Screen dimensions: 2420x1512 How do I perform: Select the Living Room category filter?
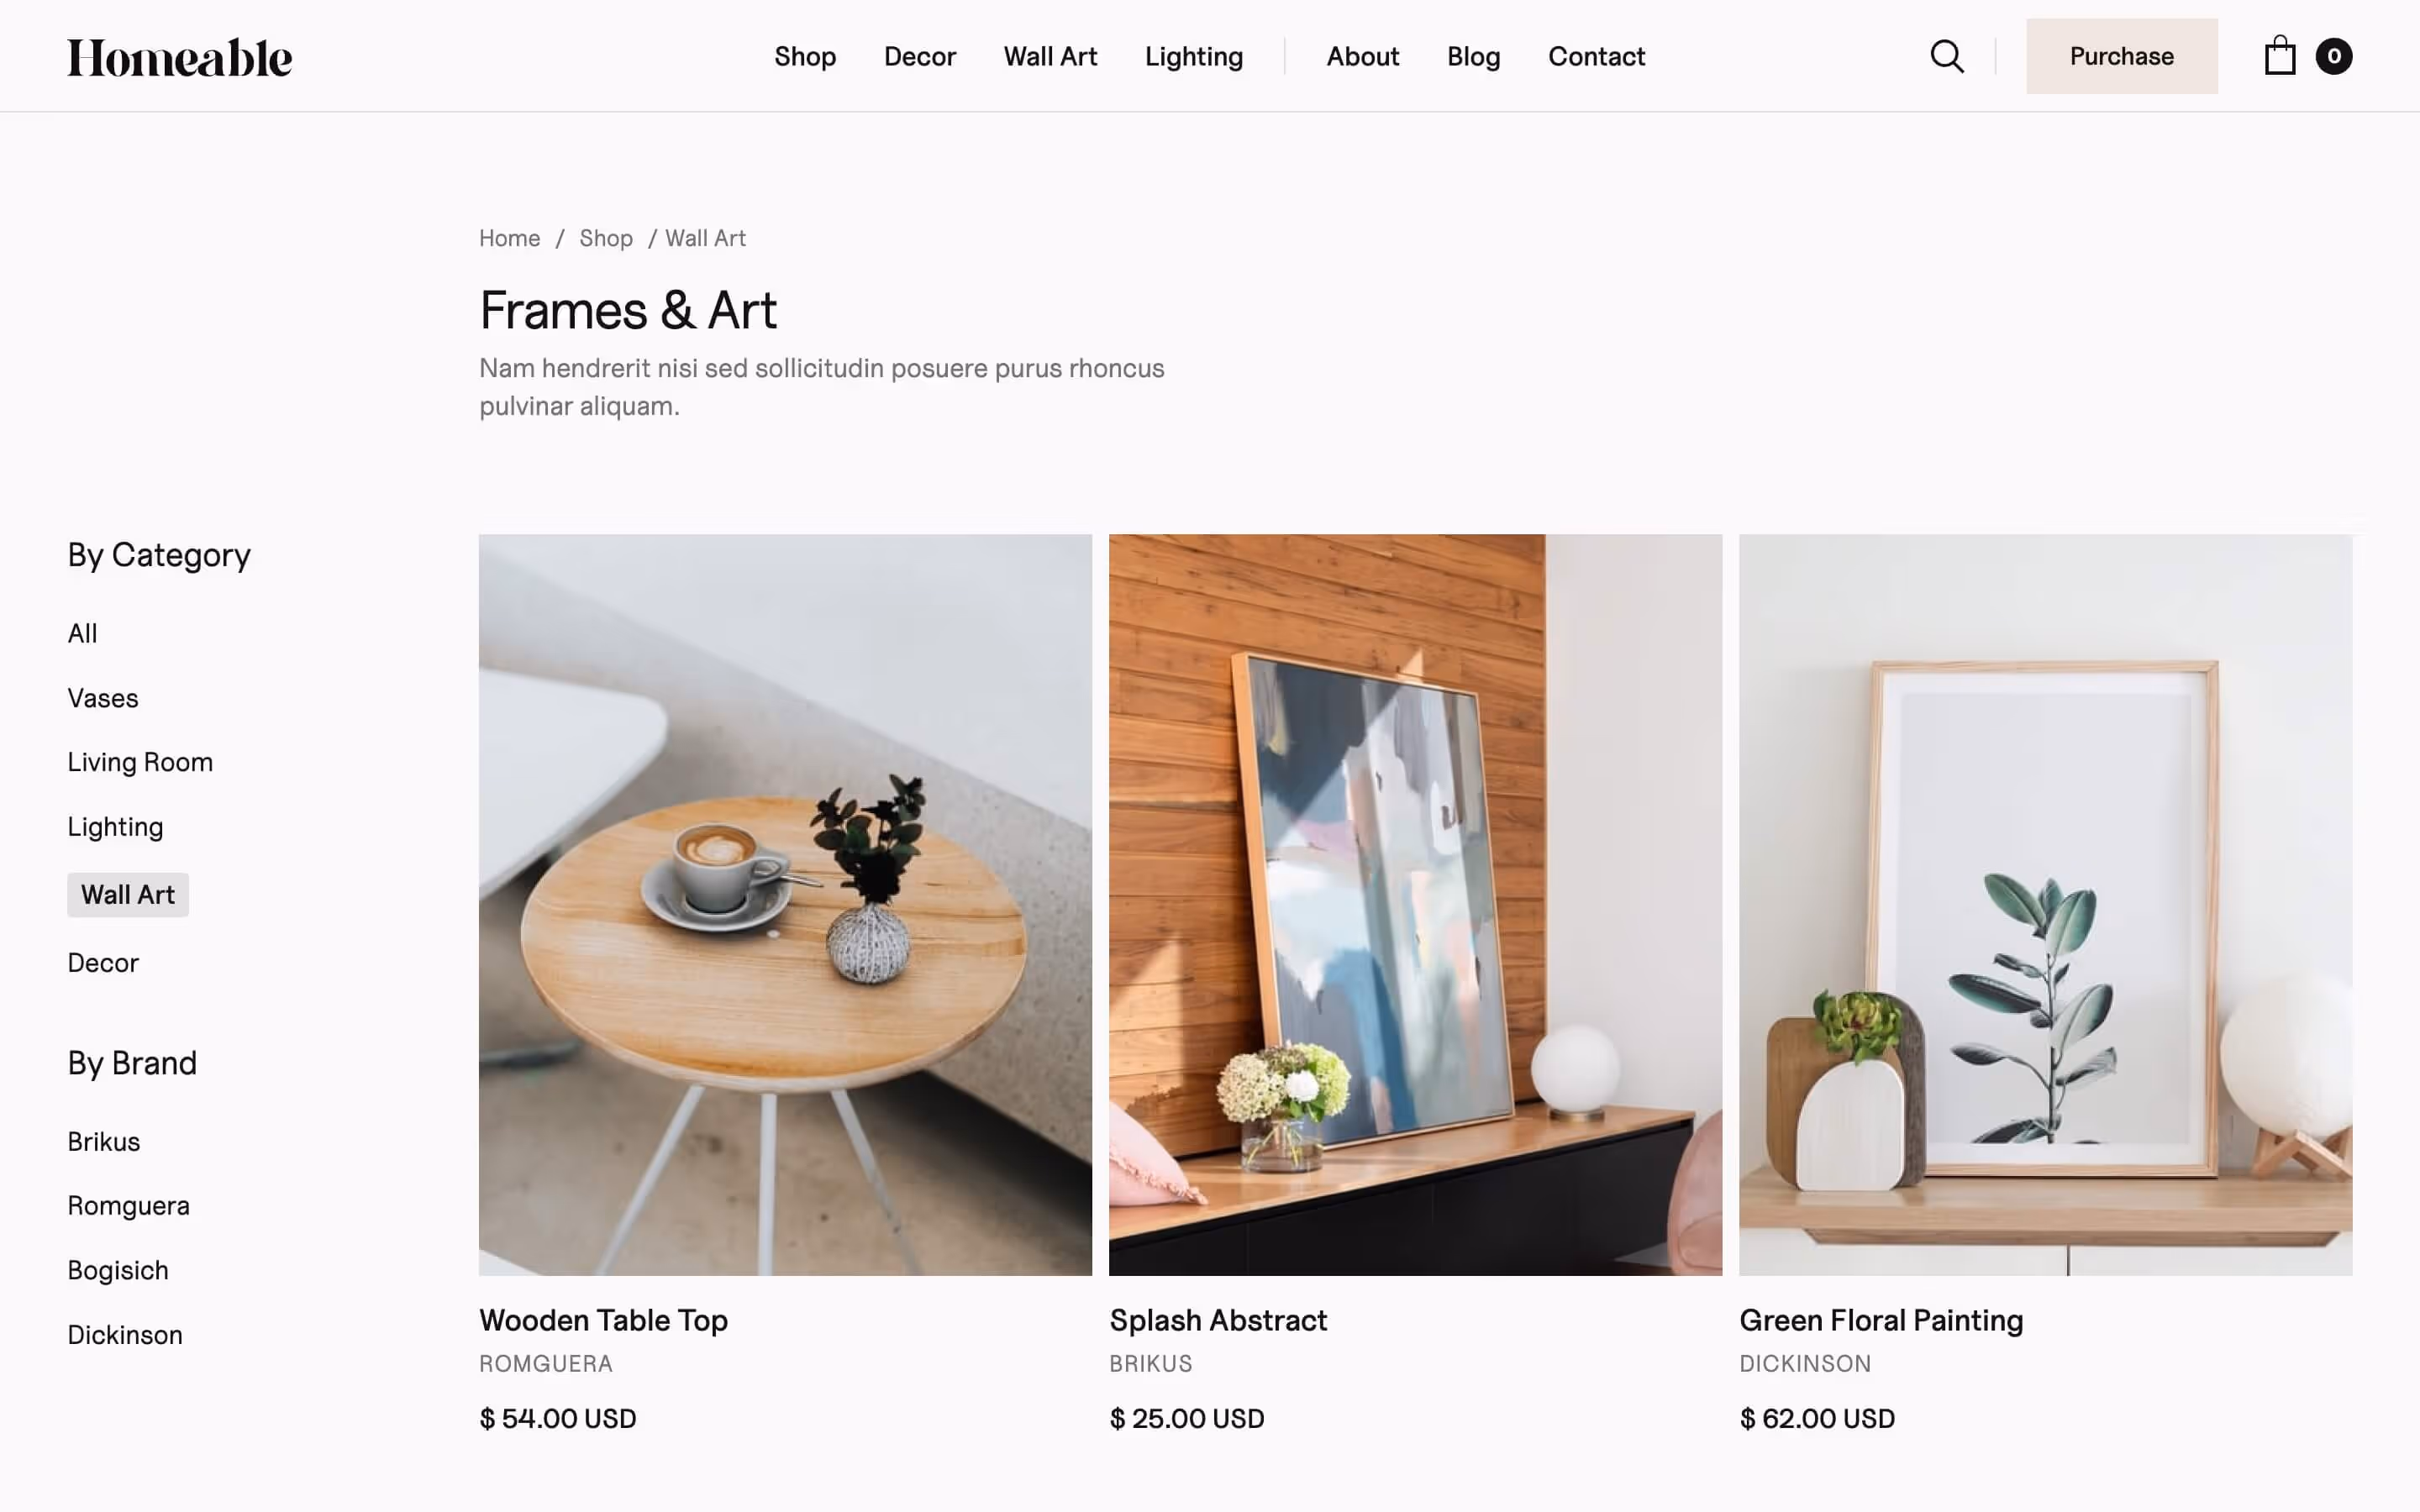(x=140, y=762)
